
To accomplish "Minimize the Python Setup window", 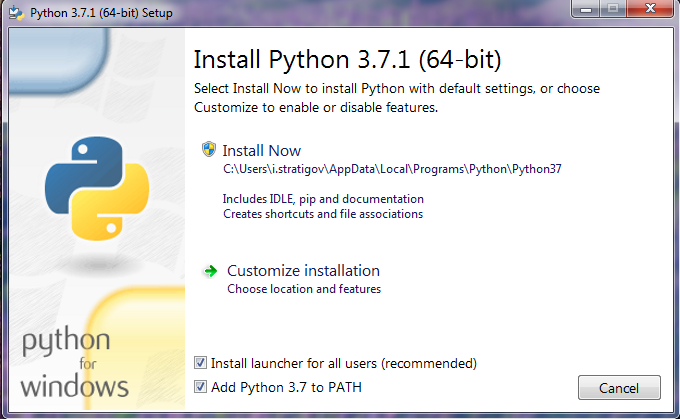I will click(586, 9).
